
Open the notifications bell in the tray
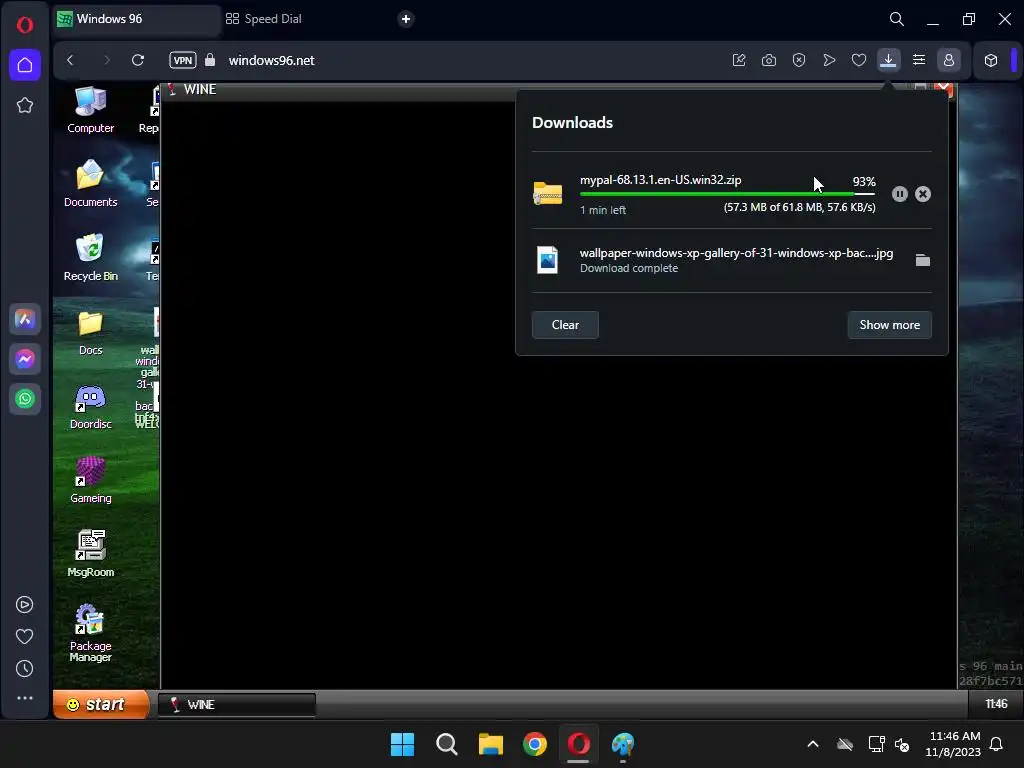tap(997, 744)
